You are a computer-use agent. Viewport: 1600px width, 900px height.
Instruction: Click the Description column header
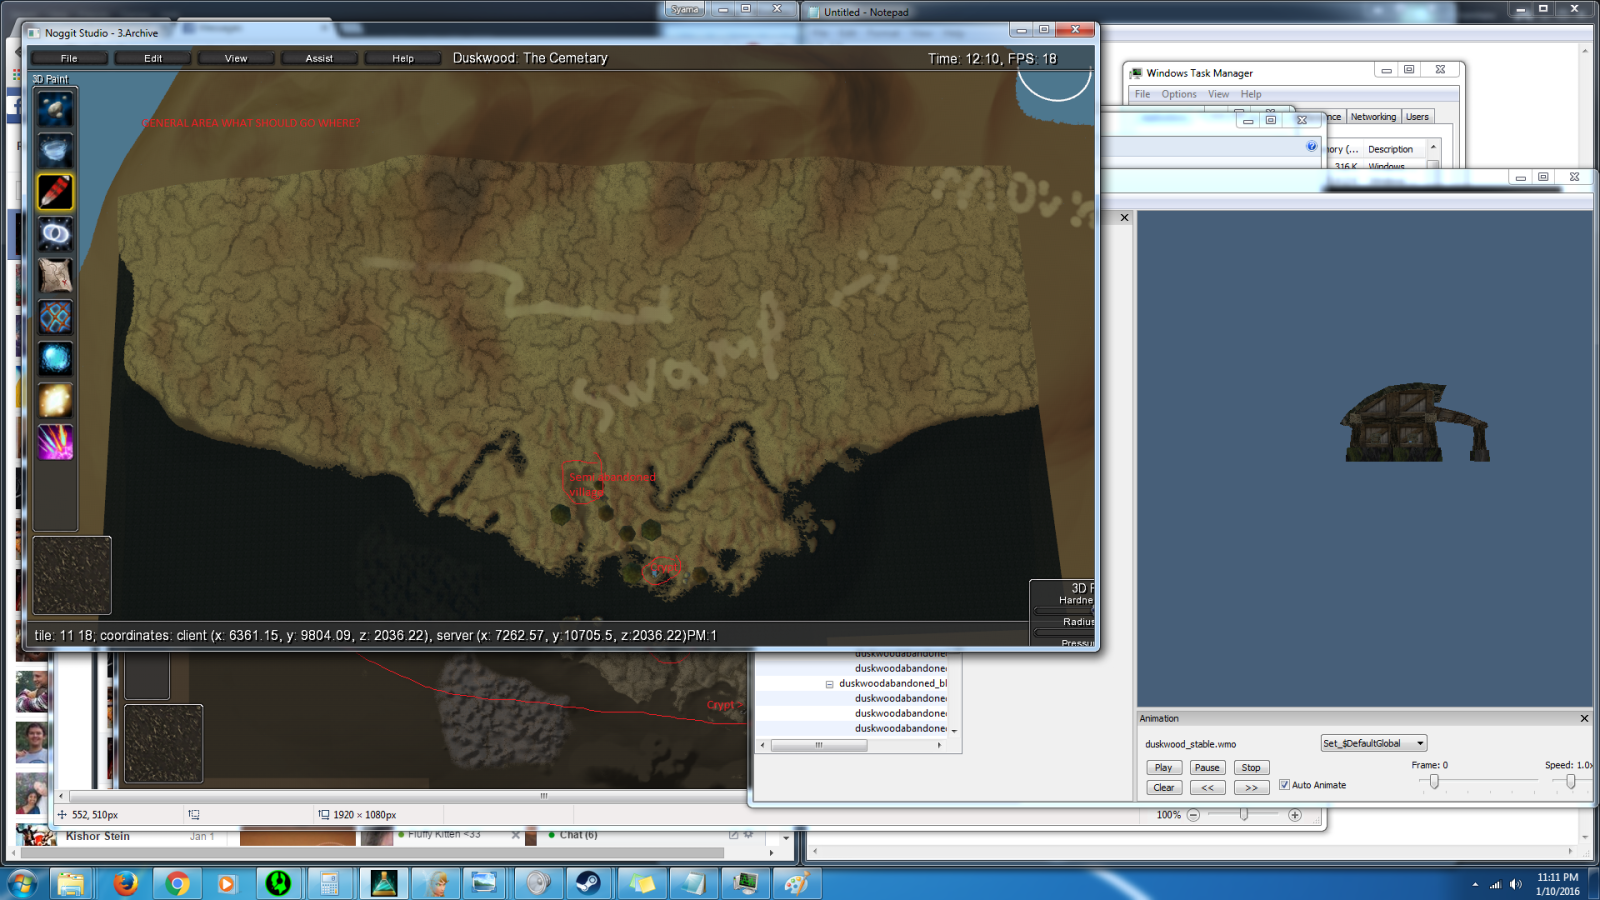pyautogui.click(x=1392, y=149)
